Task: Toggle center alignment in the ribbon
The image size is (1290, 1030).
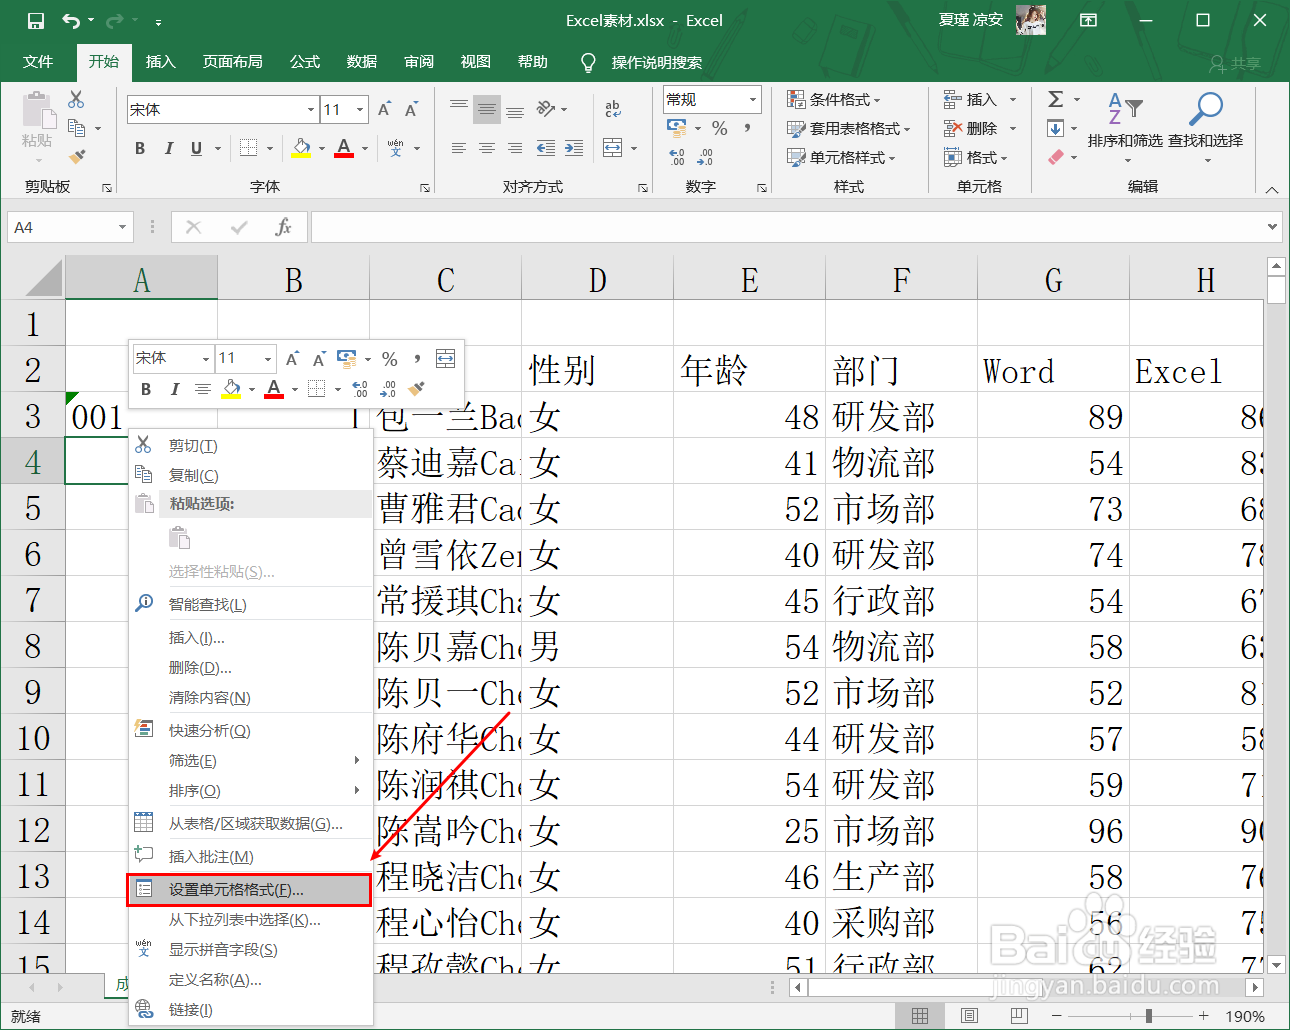Action: tap(487, 149)
